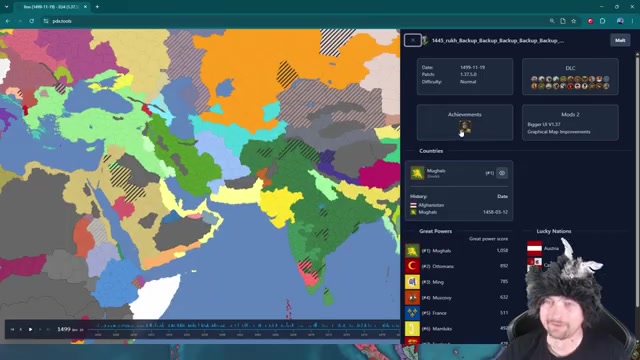Screen dimensions: 640x360
Task: Open the browser tab search dropdown
Action: [x=7, y=7]
